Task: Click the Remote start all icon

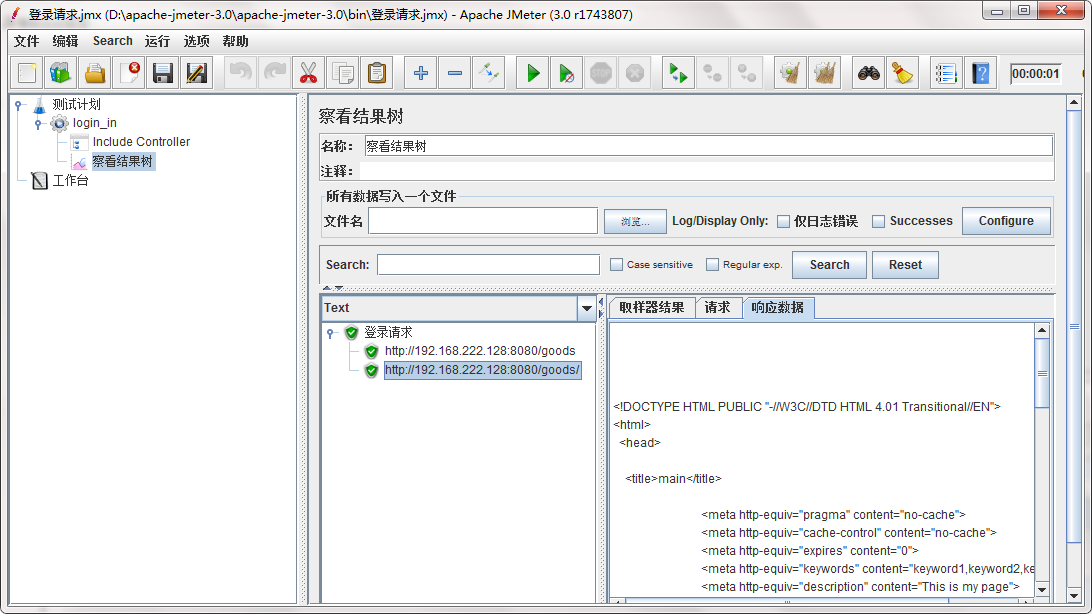Action: 678,72
